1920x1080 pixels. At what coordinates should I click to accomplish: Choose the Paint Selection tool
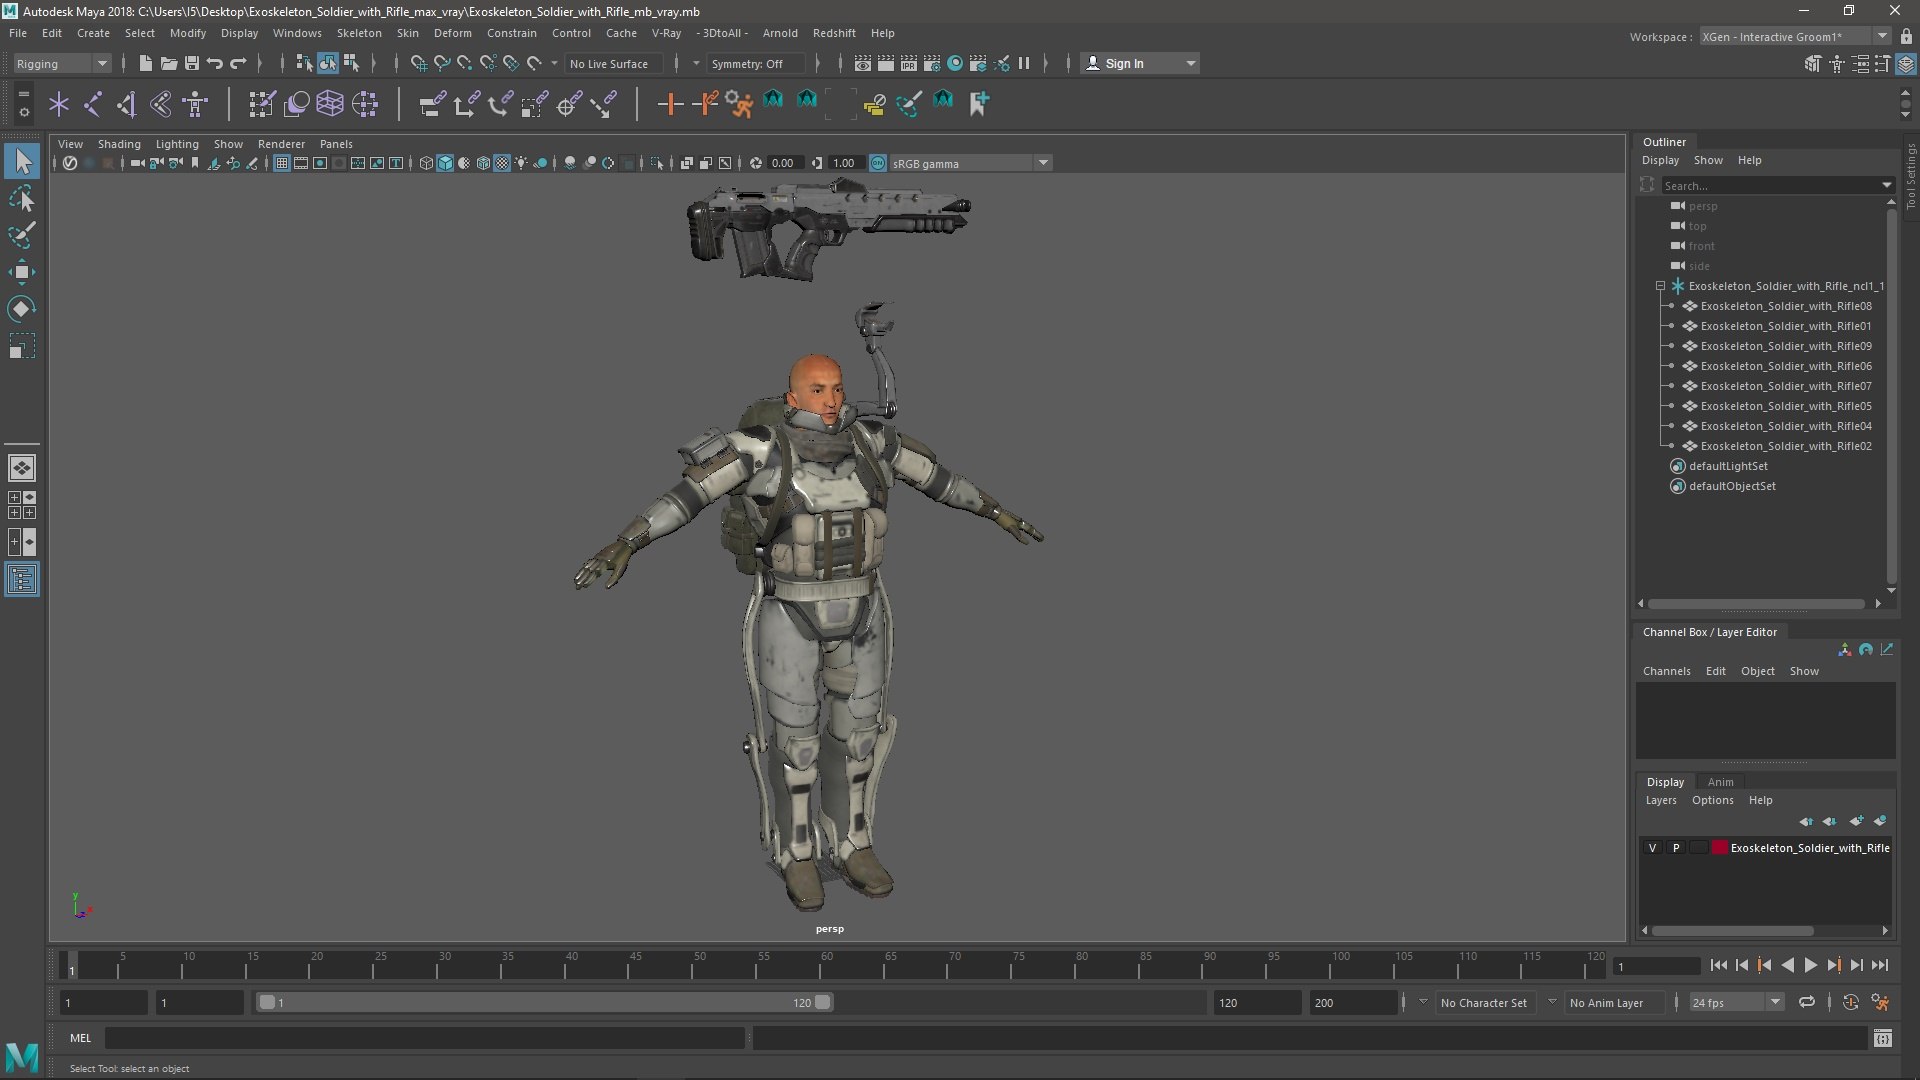(x=22, y=235)
